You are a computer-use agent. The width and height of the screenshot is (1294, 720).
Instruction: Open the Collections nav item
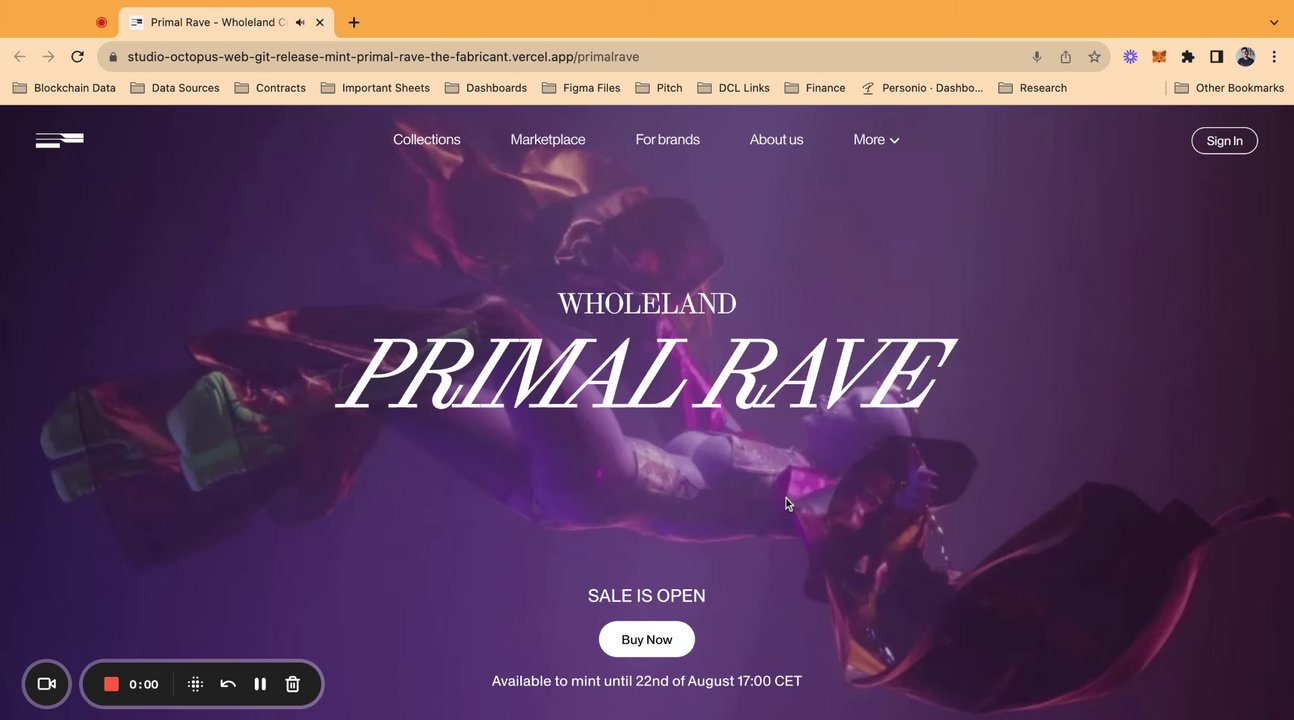427,140
